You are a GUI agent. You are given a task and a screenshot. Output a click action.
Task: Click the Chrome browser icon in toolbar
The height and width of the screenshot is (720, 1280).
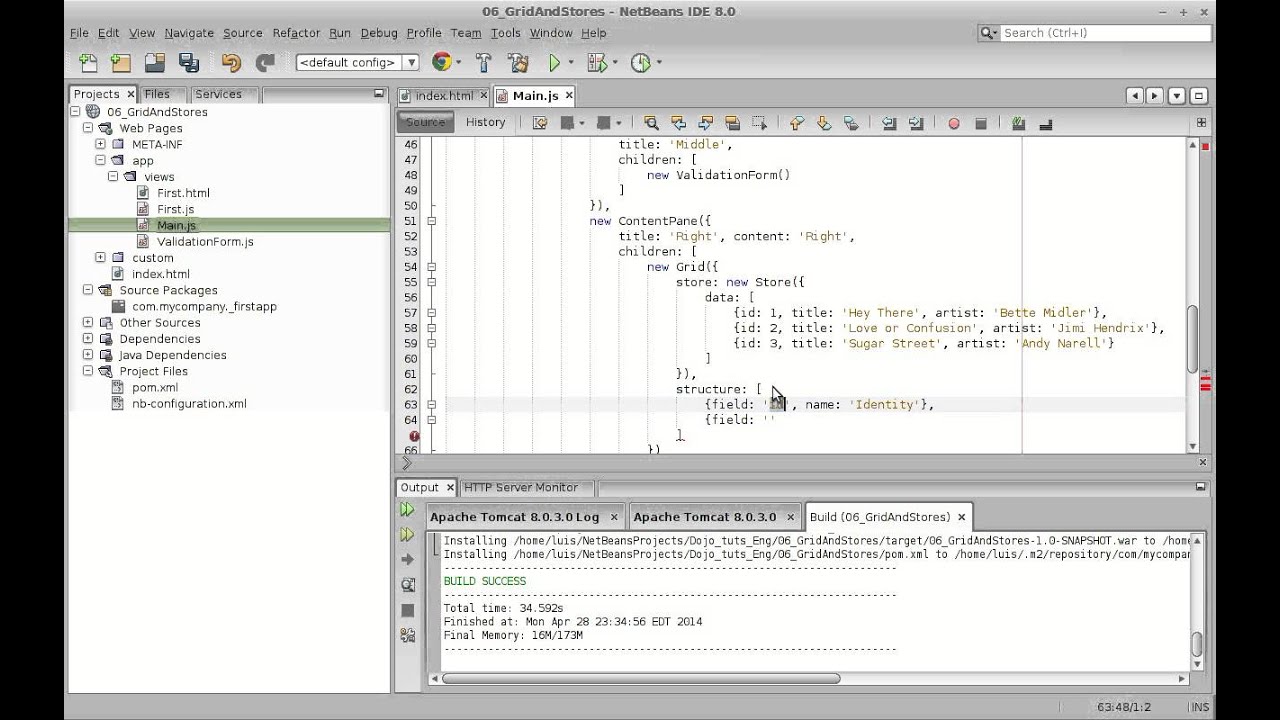click(441, 63)
